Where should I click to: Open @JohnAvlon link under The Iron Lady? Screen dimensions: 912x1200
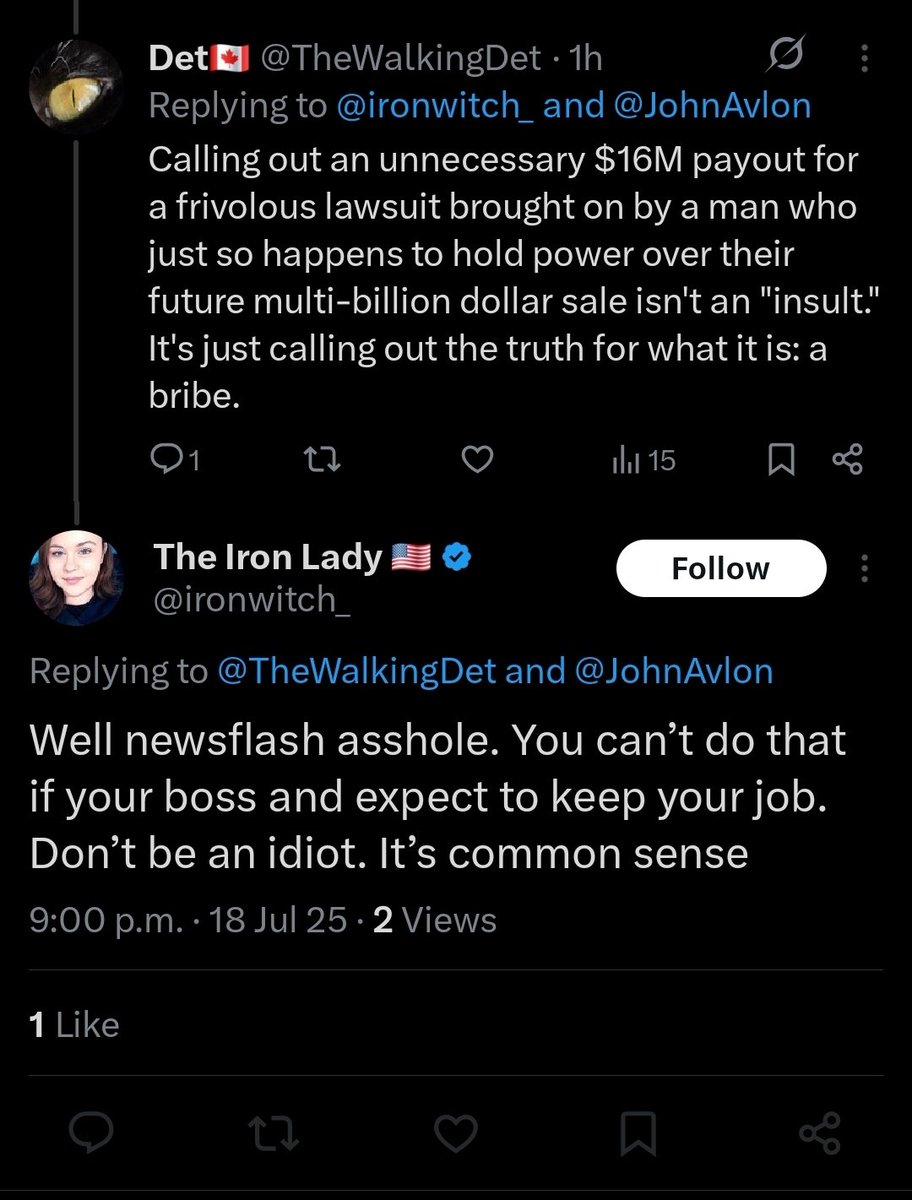coord(674,671)
